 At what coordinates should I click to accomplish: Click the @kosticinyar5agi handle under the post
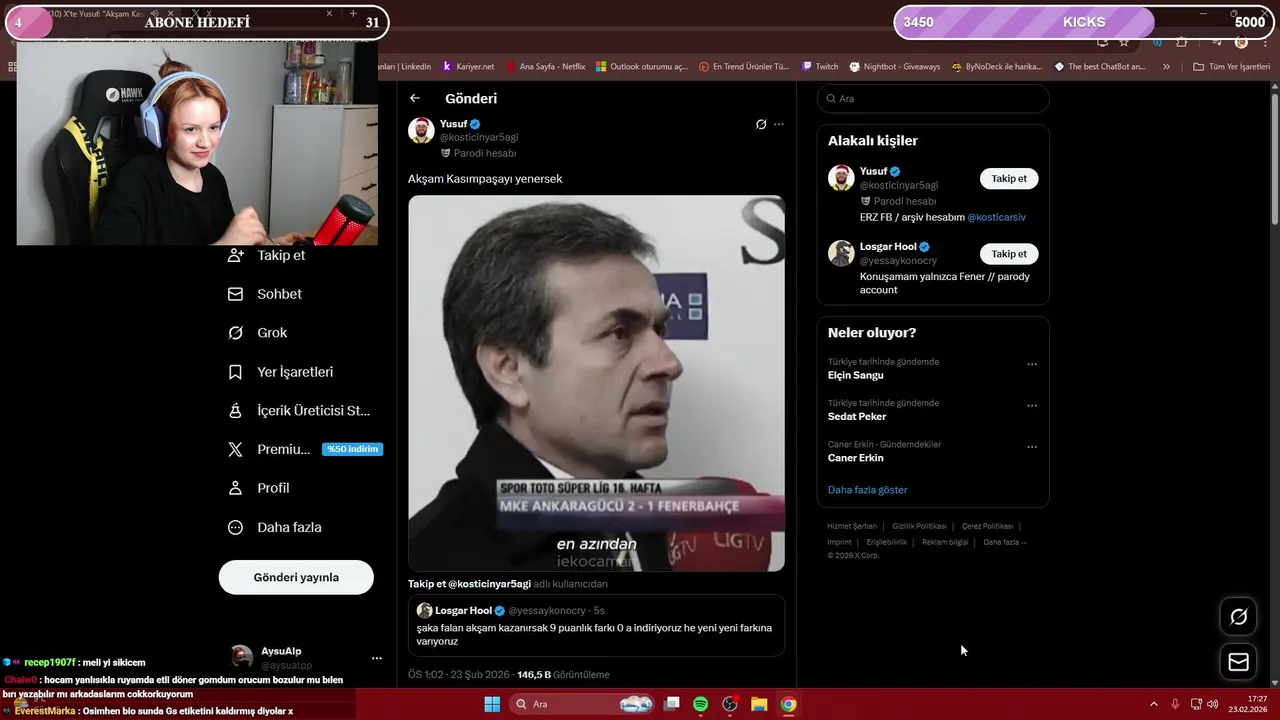489,584
